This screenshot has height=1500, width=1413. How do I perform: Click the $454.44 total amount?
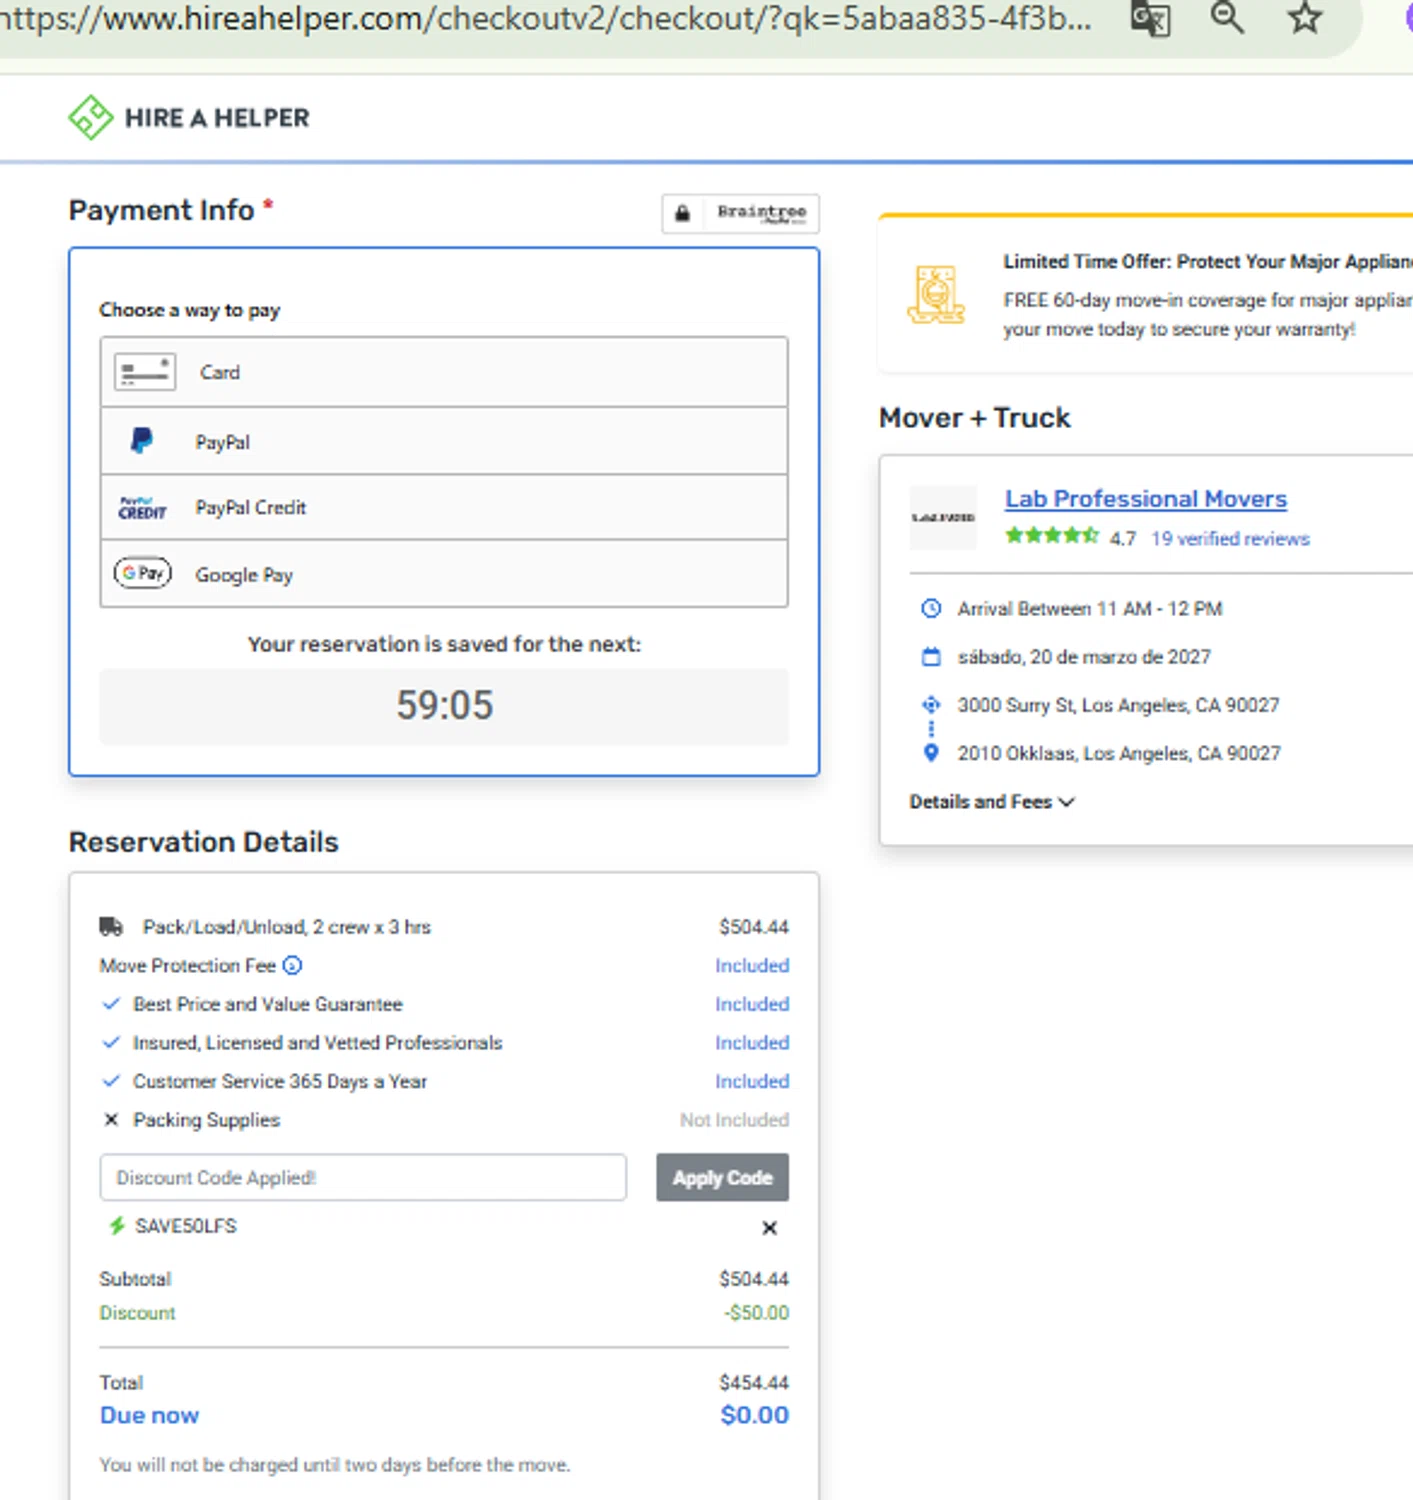(754, 1382)
